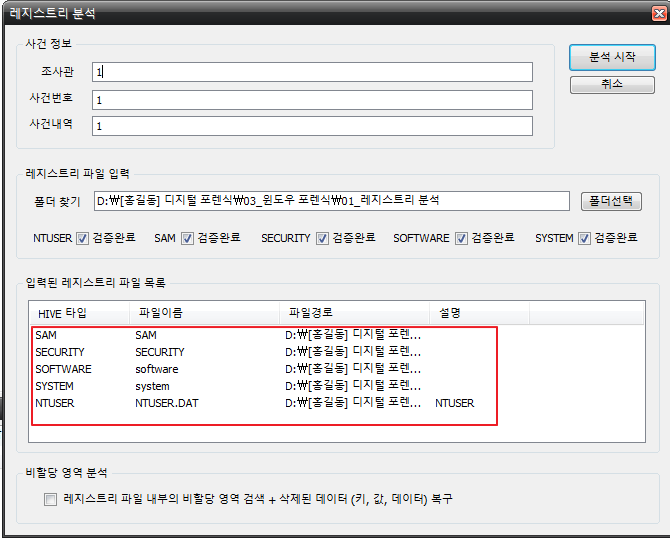Toggle the SECURITY checkbox
The width and height of the screenshot is (670, 540).
pos(322,238)
